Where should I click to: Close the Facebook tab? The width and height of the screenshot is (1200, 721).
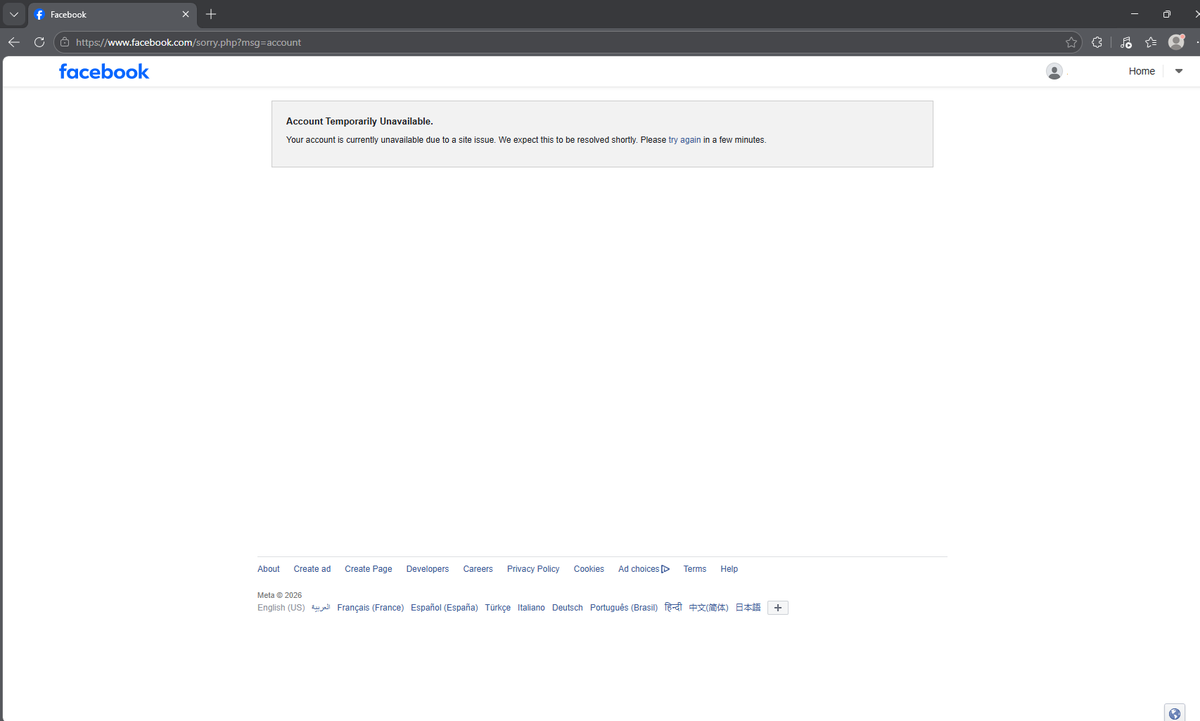[x=185, y=15]
